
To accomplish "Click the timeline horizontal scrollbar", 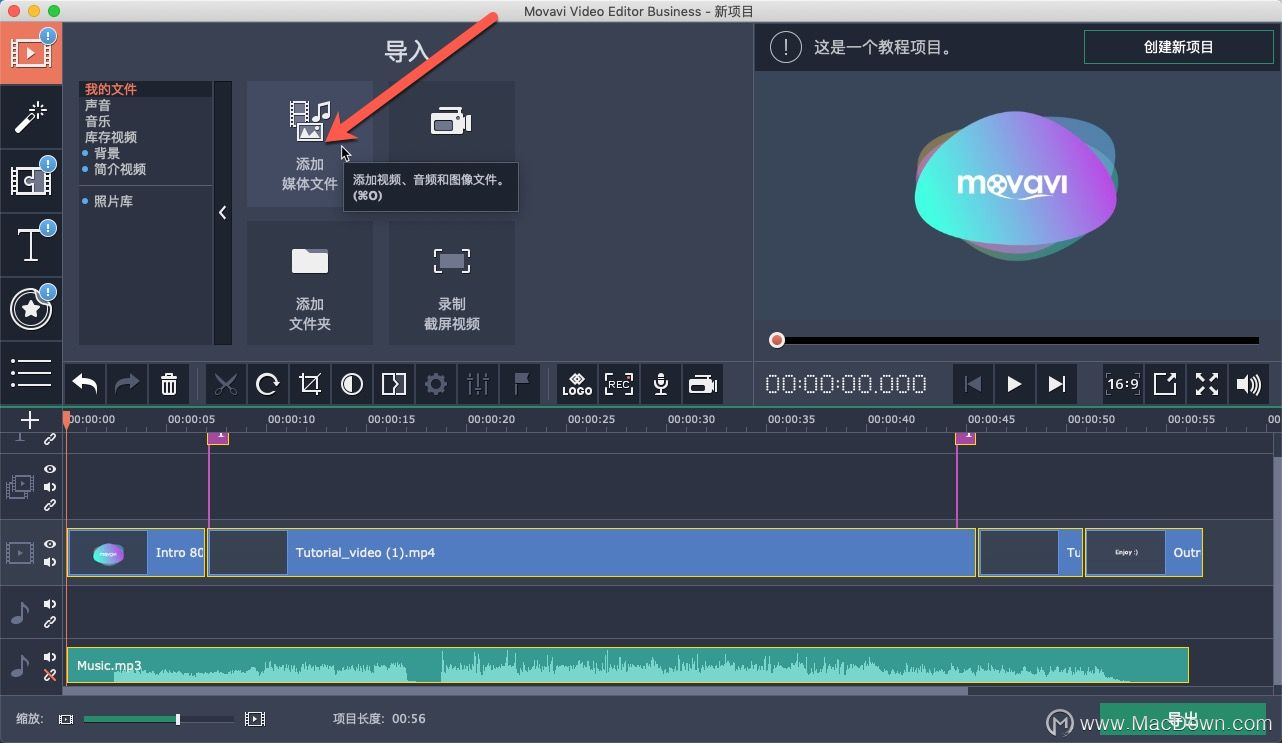I will click(x=517, y=690).
